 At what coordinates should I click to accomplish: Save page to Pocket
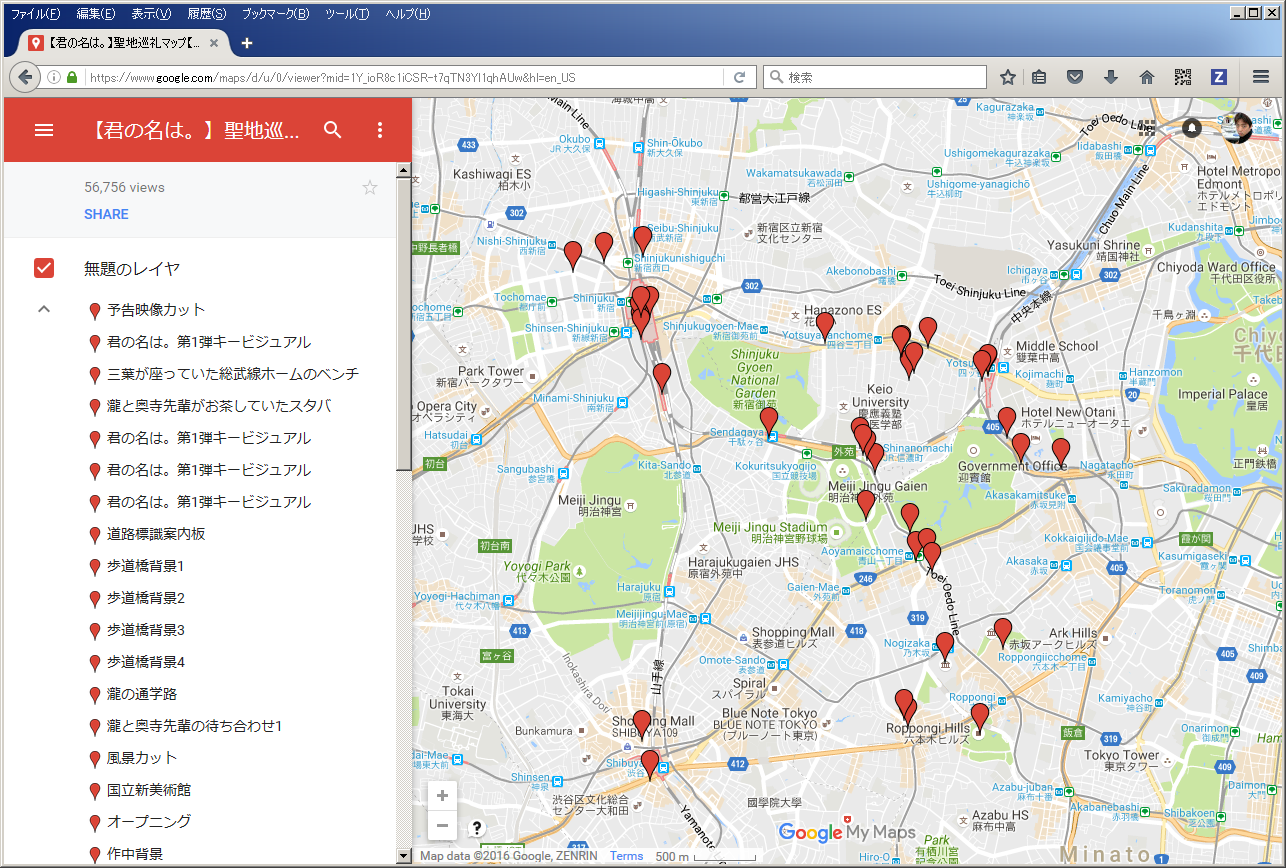pyautogui.click(x=1075, y=77)
